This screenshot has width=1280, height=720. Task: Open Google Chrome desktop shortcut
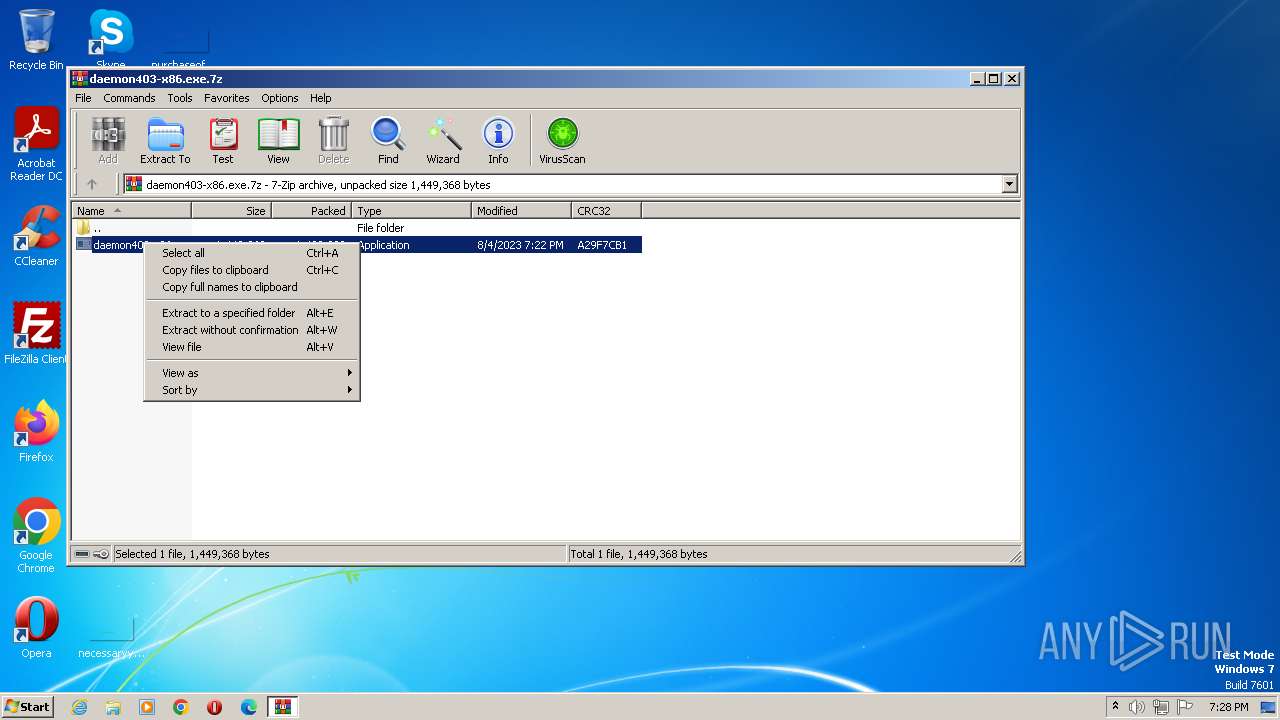pos(36,536)
